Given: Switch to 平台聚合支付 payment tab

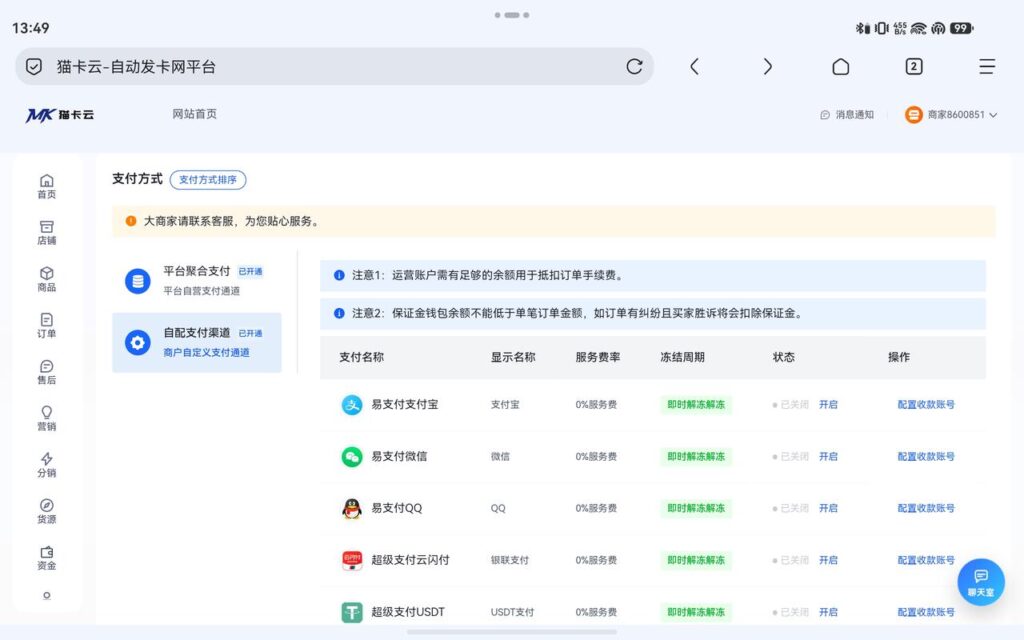Looking at the screenshot, I should pos(197,281).
